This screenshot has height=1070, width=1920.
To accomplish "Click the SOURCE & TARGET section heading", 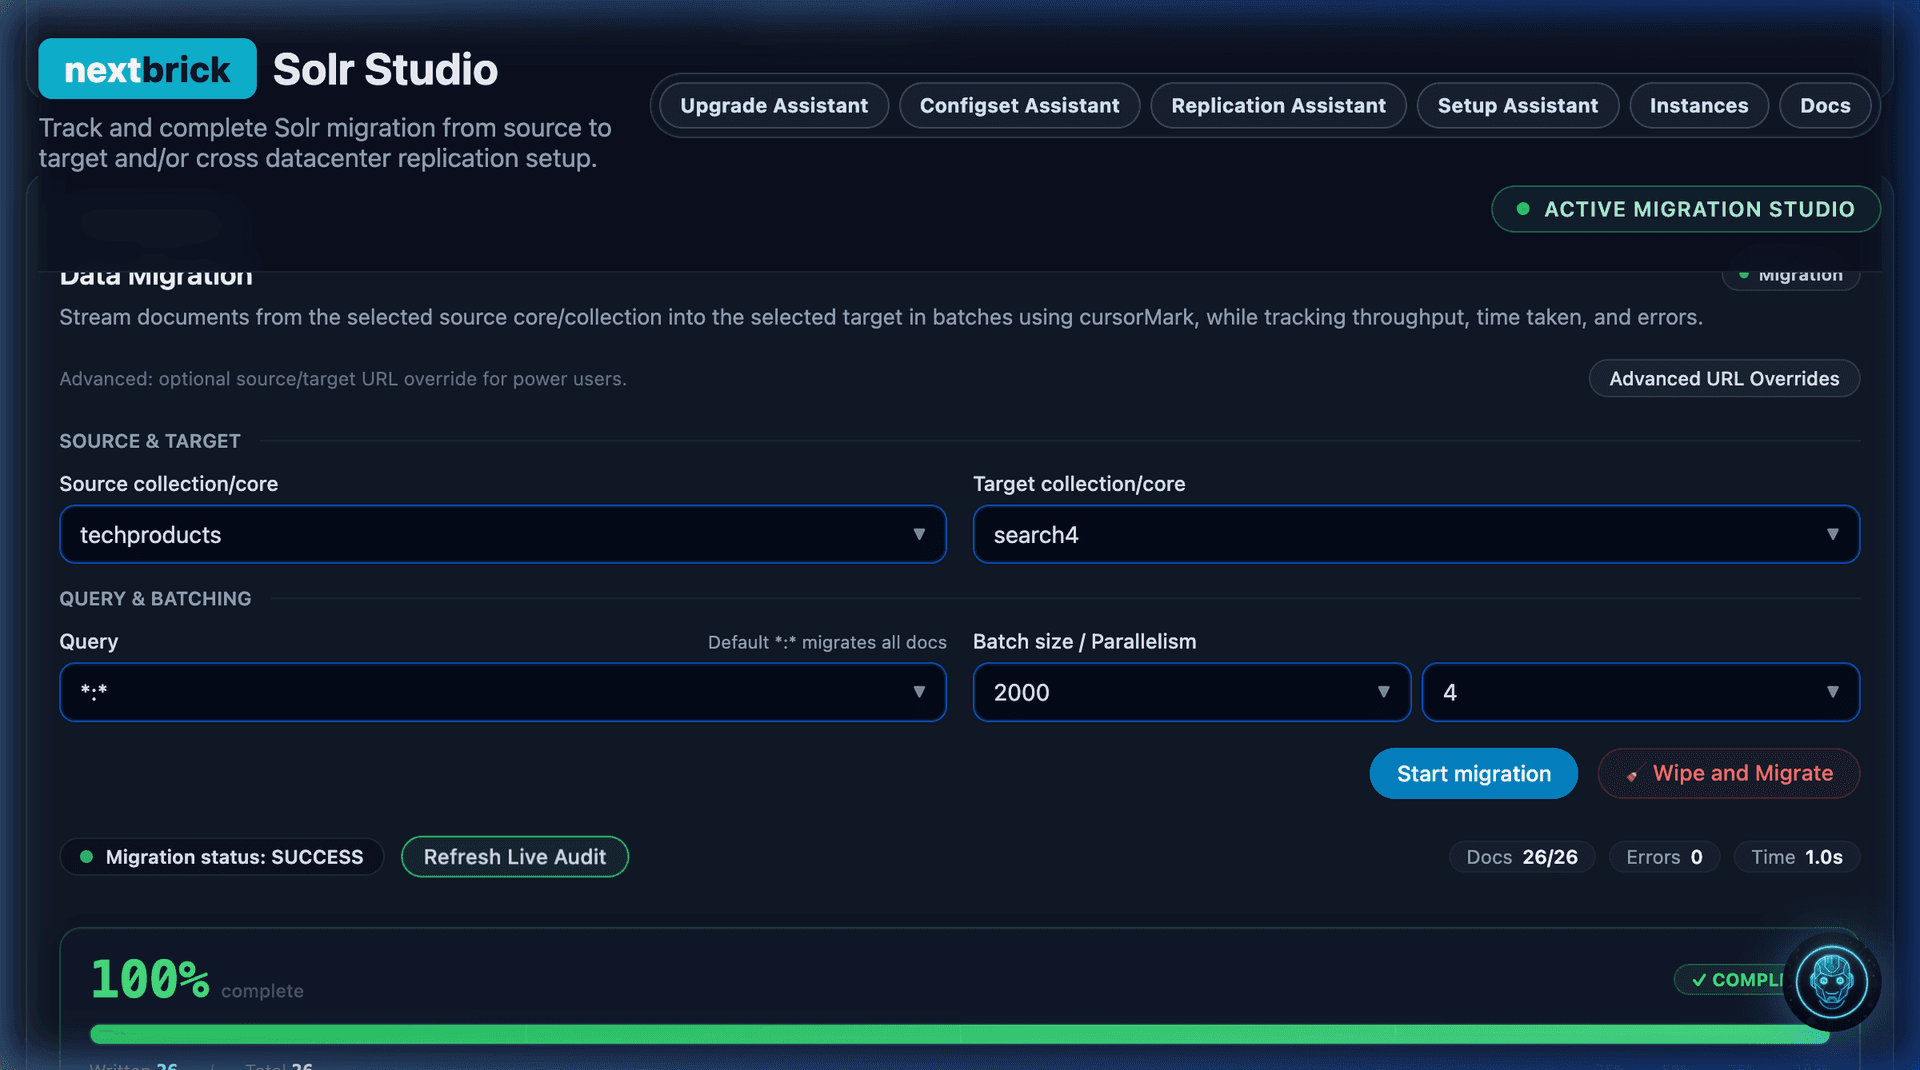I will pos(150,441).
